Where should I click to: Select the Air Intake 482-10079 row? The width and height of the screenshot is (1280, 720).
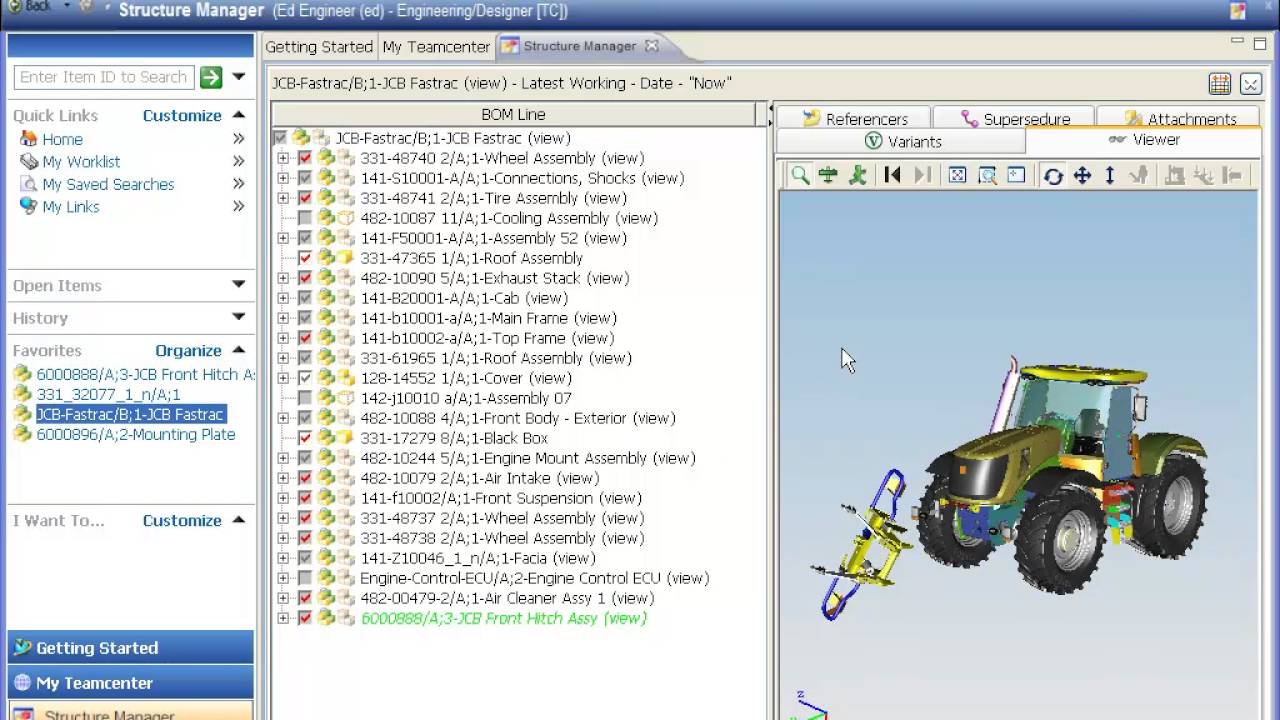pos(479,478)
